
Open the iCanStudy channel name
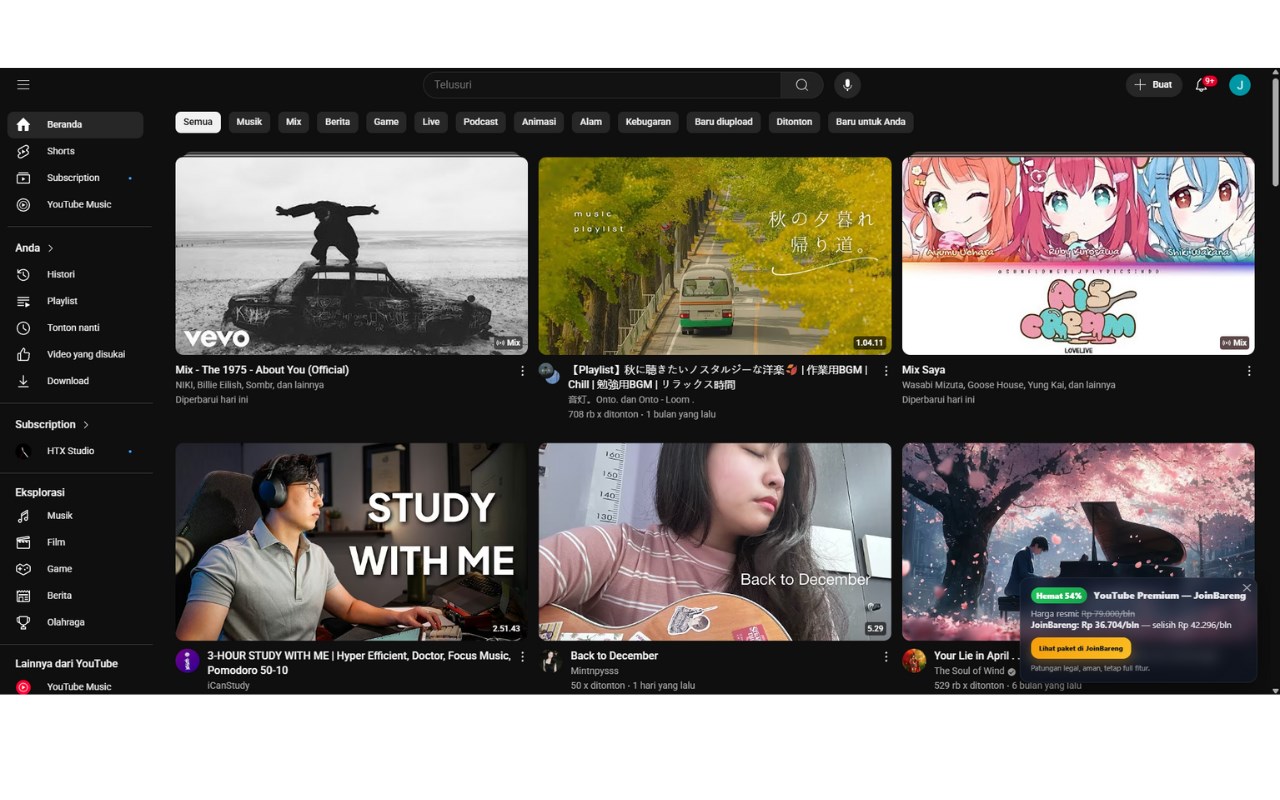(228, 686)
